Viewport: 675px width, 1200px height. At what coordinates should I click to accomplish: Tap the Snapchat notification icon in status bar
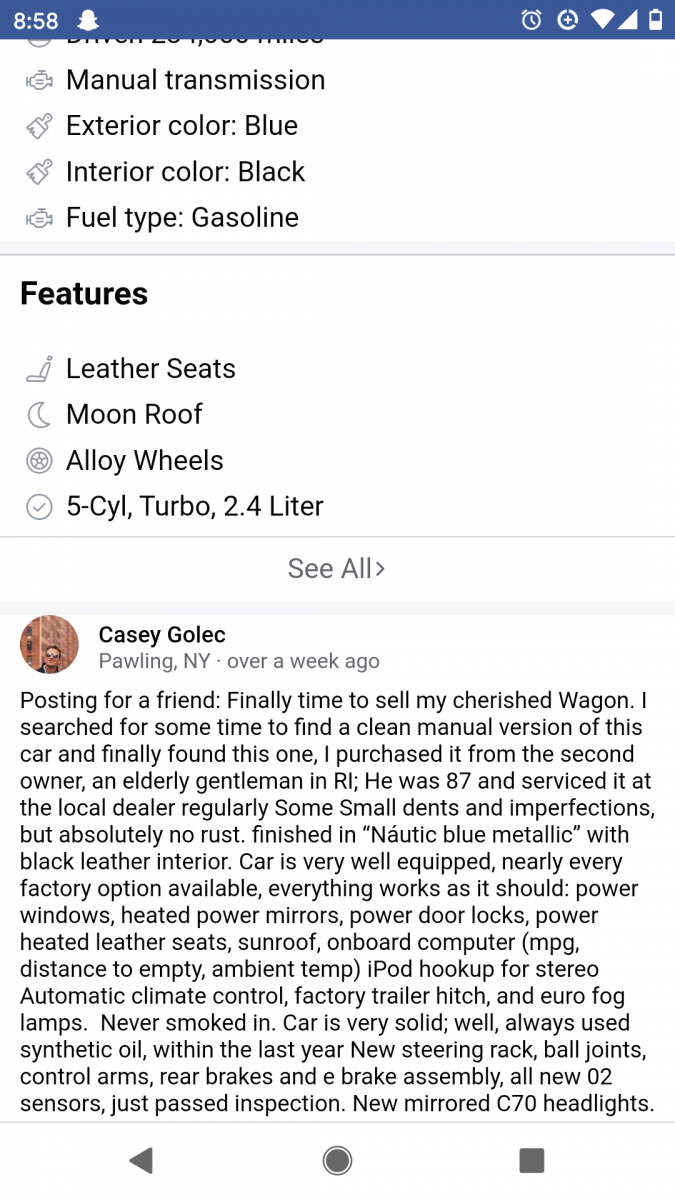click(x=88, y=20)
